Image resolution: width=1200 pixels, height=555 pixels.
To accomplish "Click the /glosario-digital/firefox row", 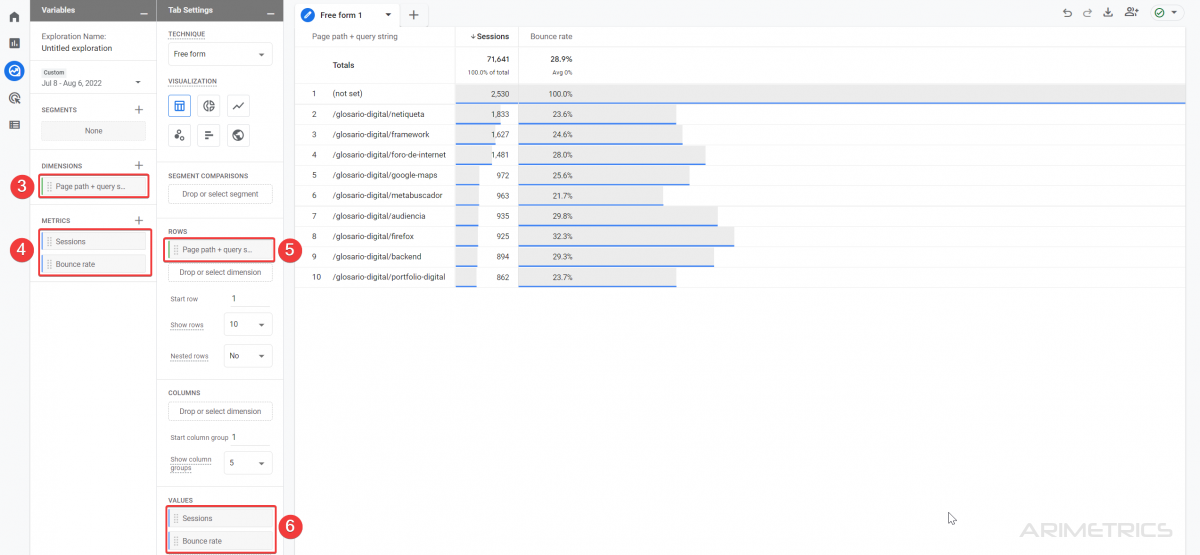I will tap(740, 236).
